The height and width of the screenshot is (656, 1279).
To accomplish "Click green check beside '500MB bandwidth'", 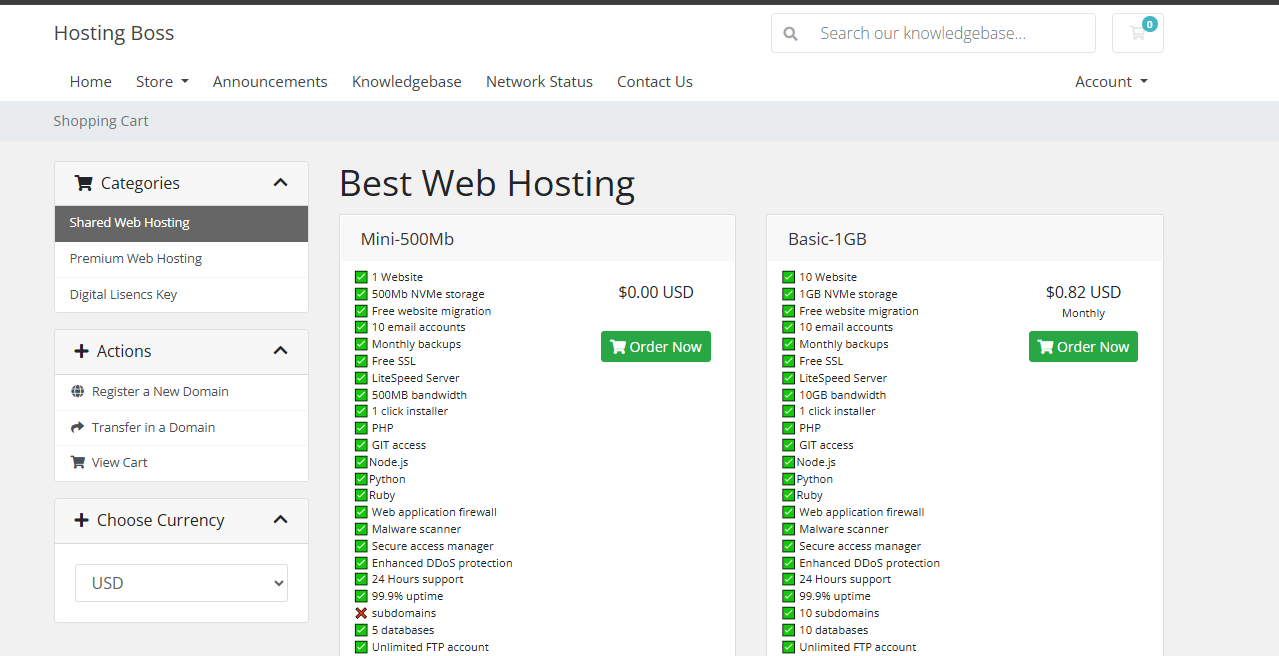I will click(361, 395).
